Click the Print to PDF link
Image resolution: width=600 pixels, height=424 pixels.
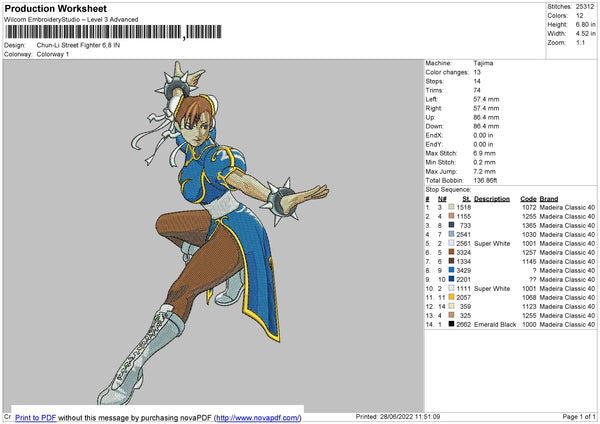click(36, 417)
